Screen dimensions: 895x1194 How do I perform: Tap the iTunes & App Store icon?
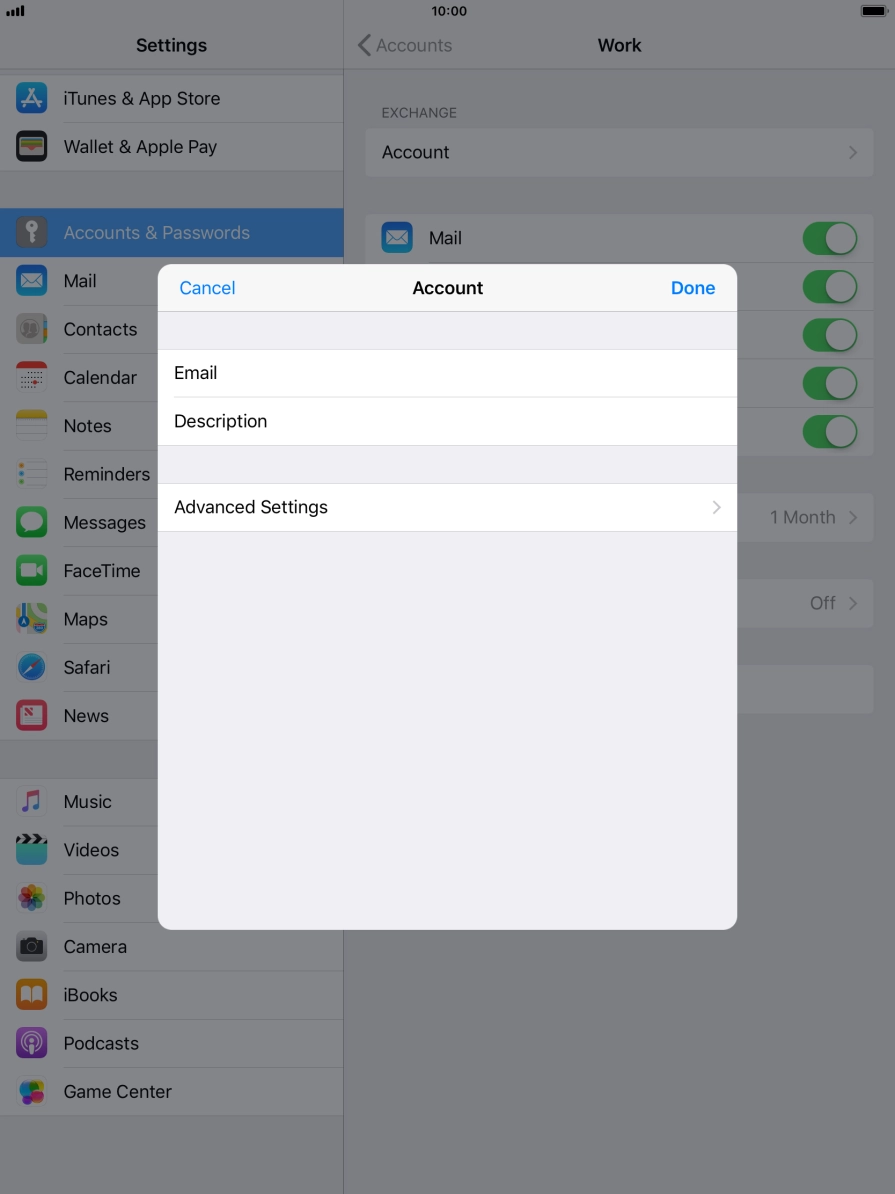[31, 98]
